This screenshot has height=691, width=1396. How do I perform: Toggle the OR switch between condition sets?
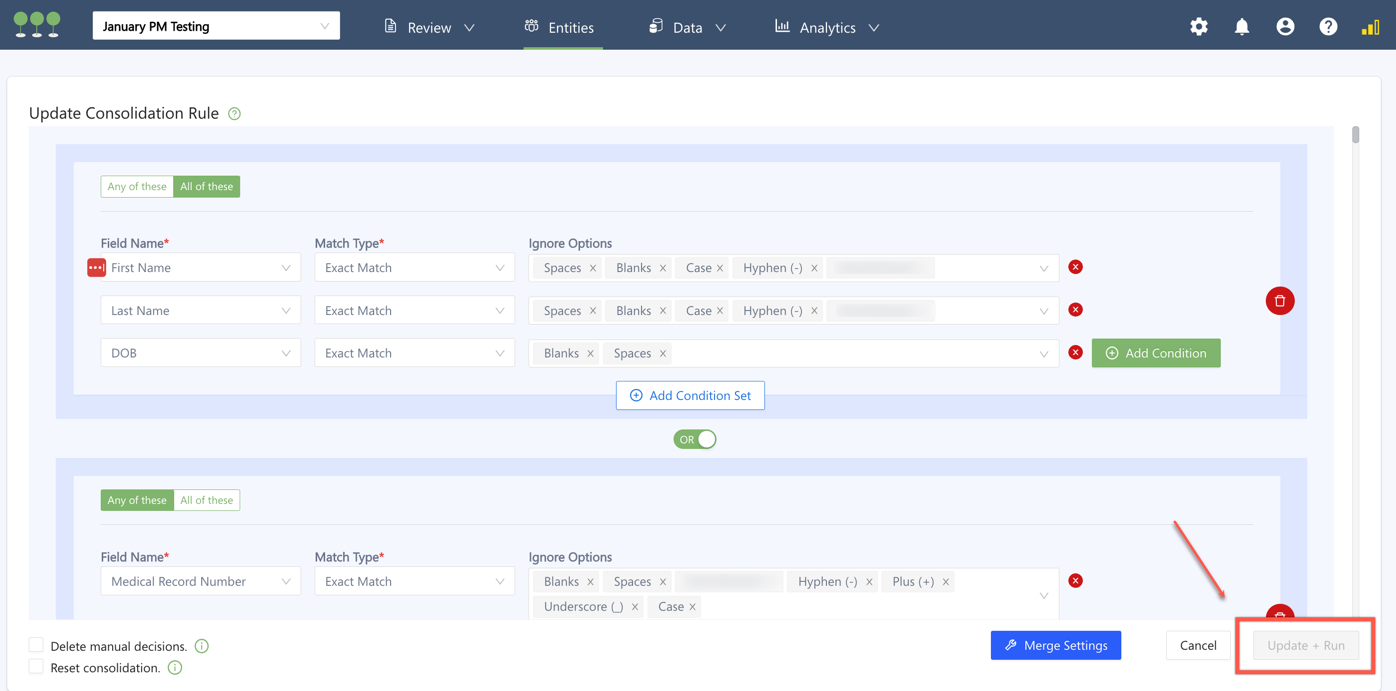point(695,439)
